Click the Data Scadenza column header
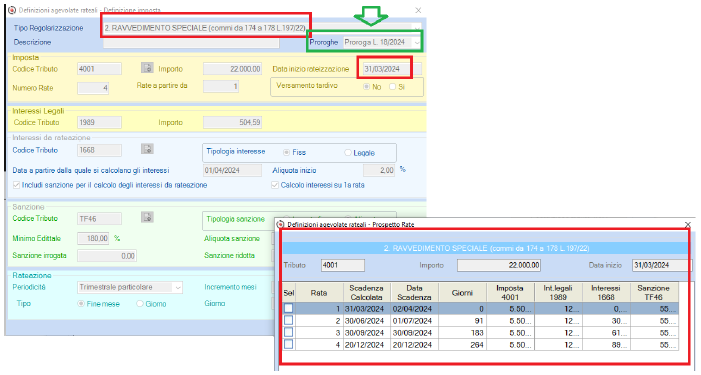The image size is (701, 375). 414,293
